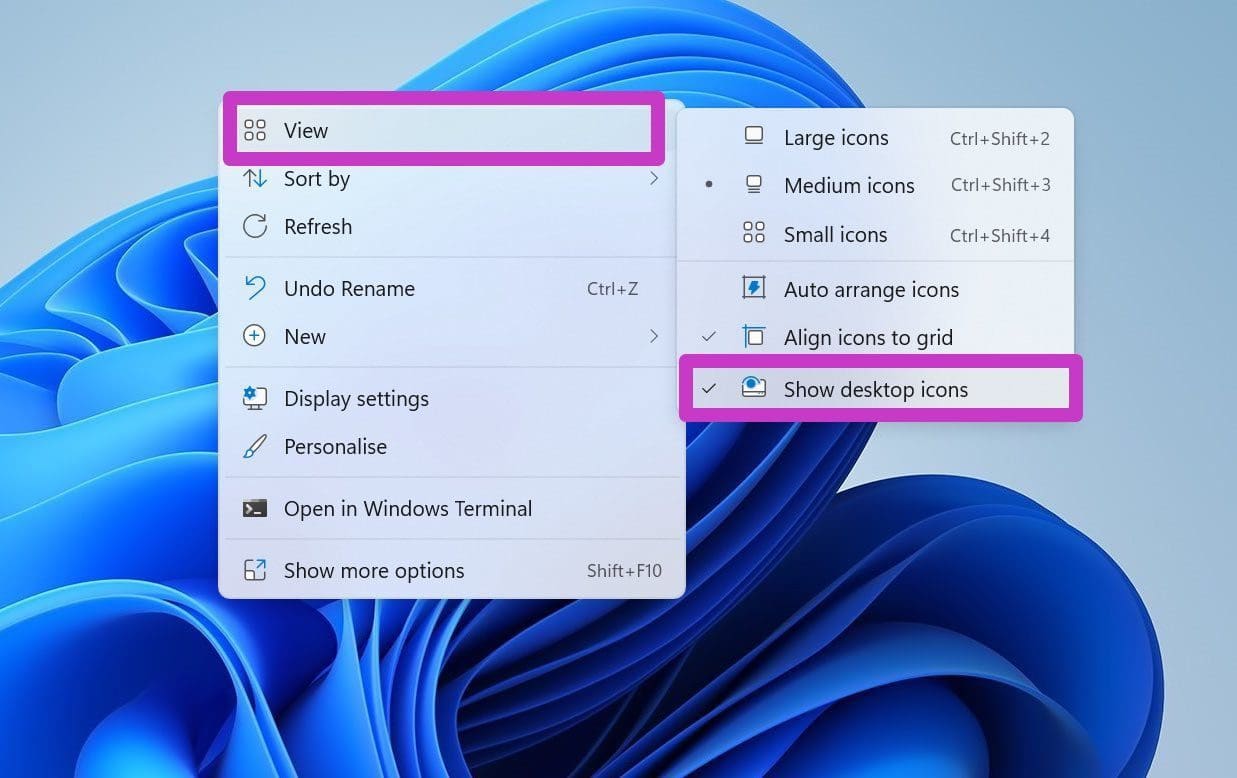Image resolution: width=1237 pixels, height=778 pixels.
Task: Click the Show desktop icons picture icon
Action: tap(754, 388)
